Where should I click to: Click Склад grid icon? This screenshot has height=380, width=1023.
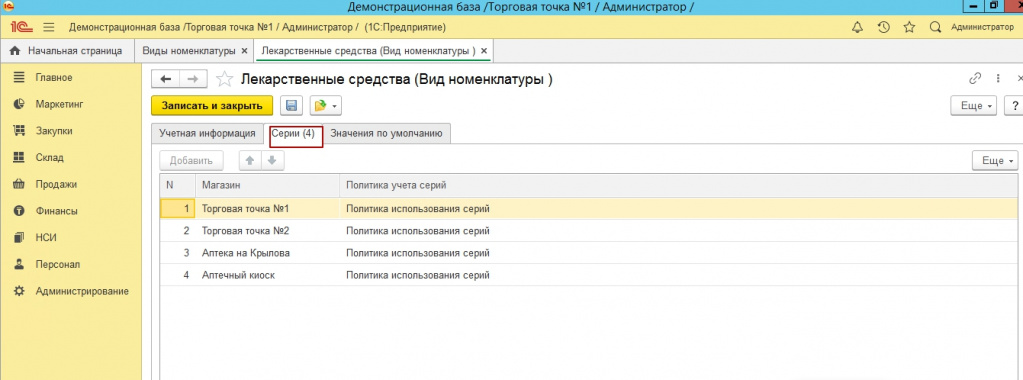pos(19,157)
